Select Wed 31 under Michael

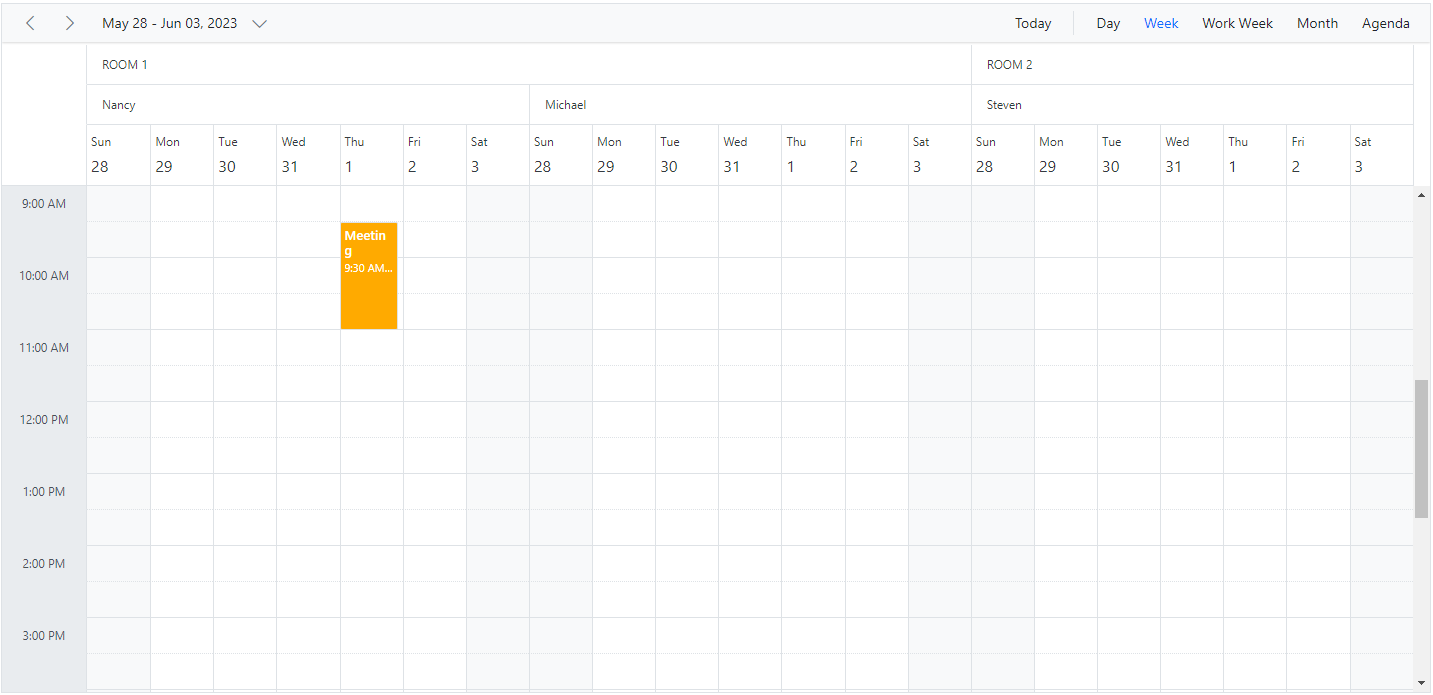click(x=750, y=155)
